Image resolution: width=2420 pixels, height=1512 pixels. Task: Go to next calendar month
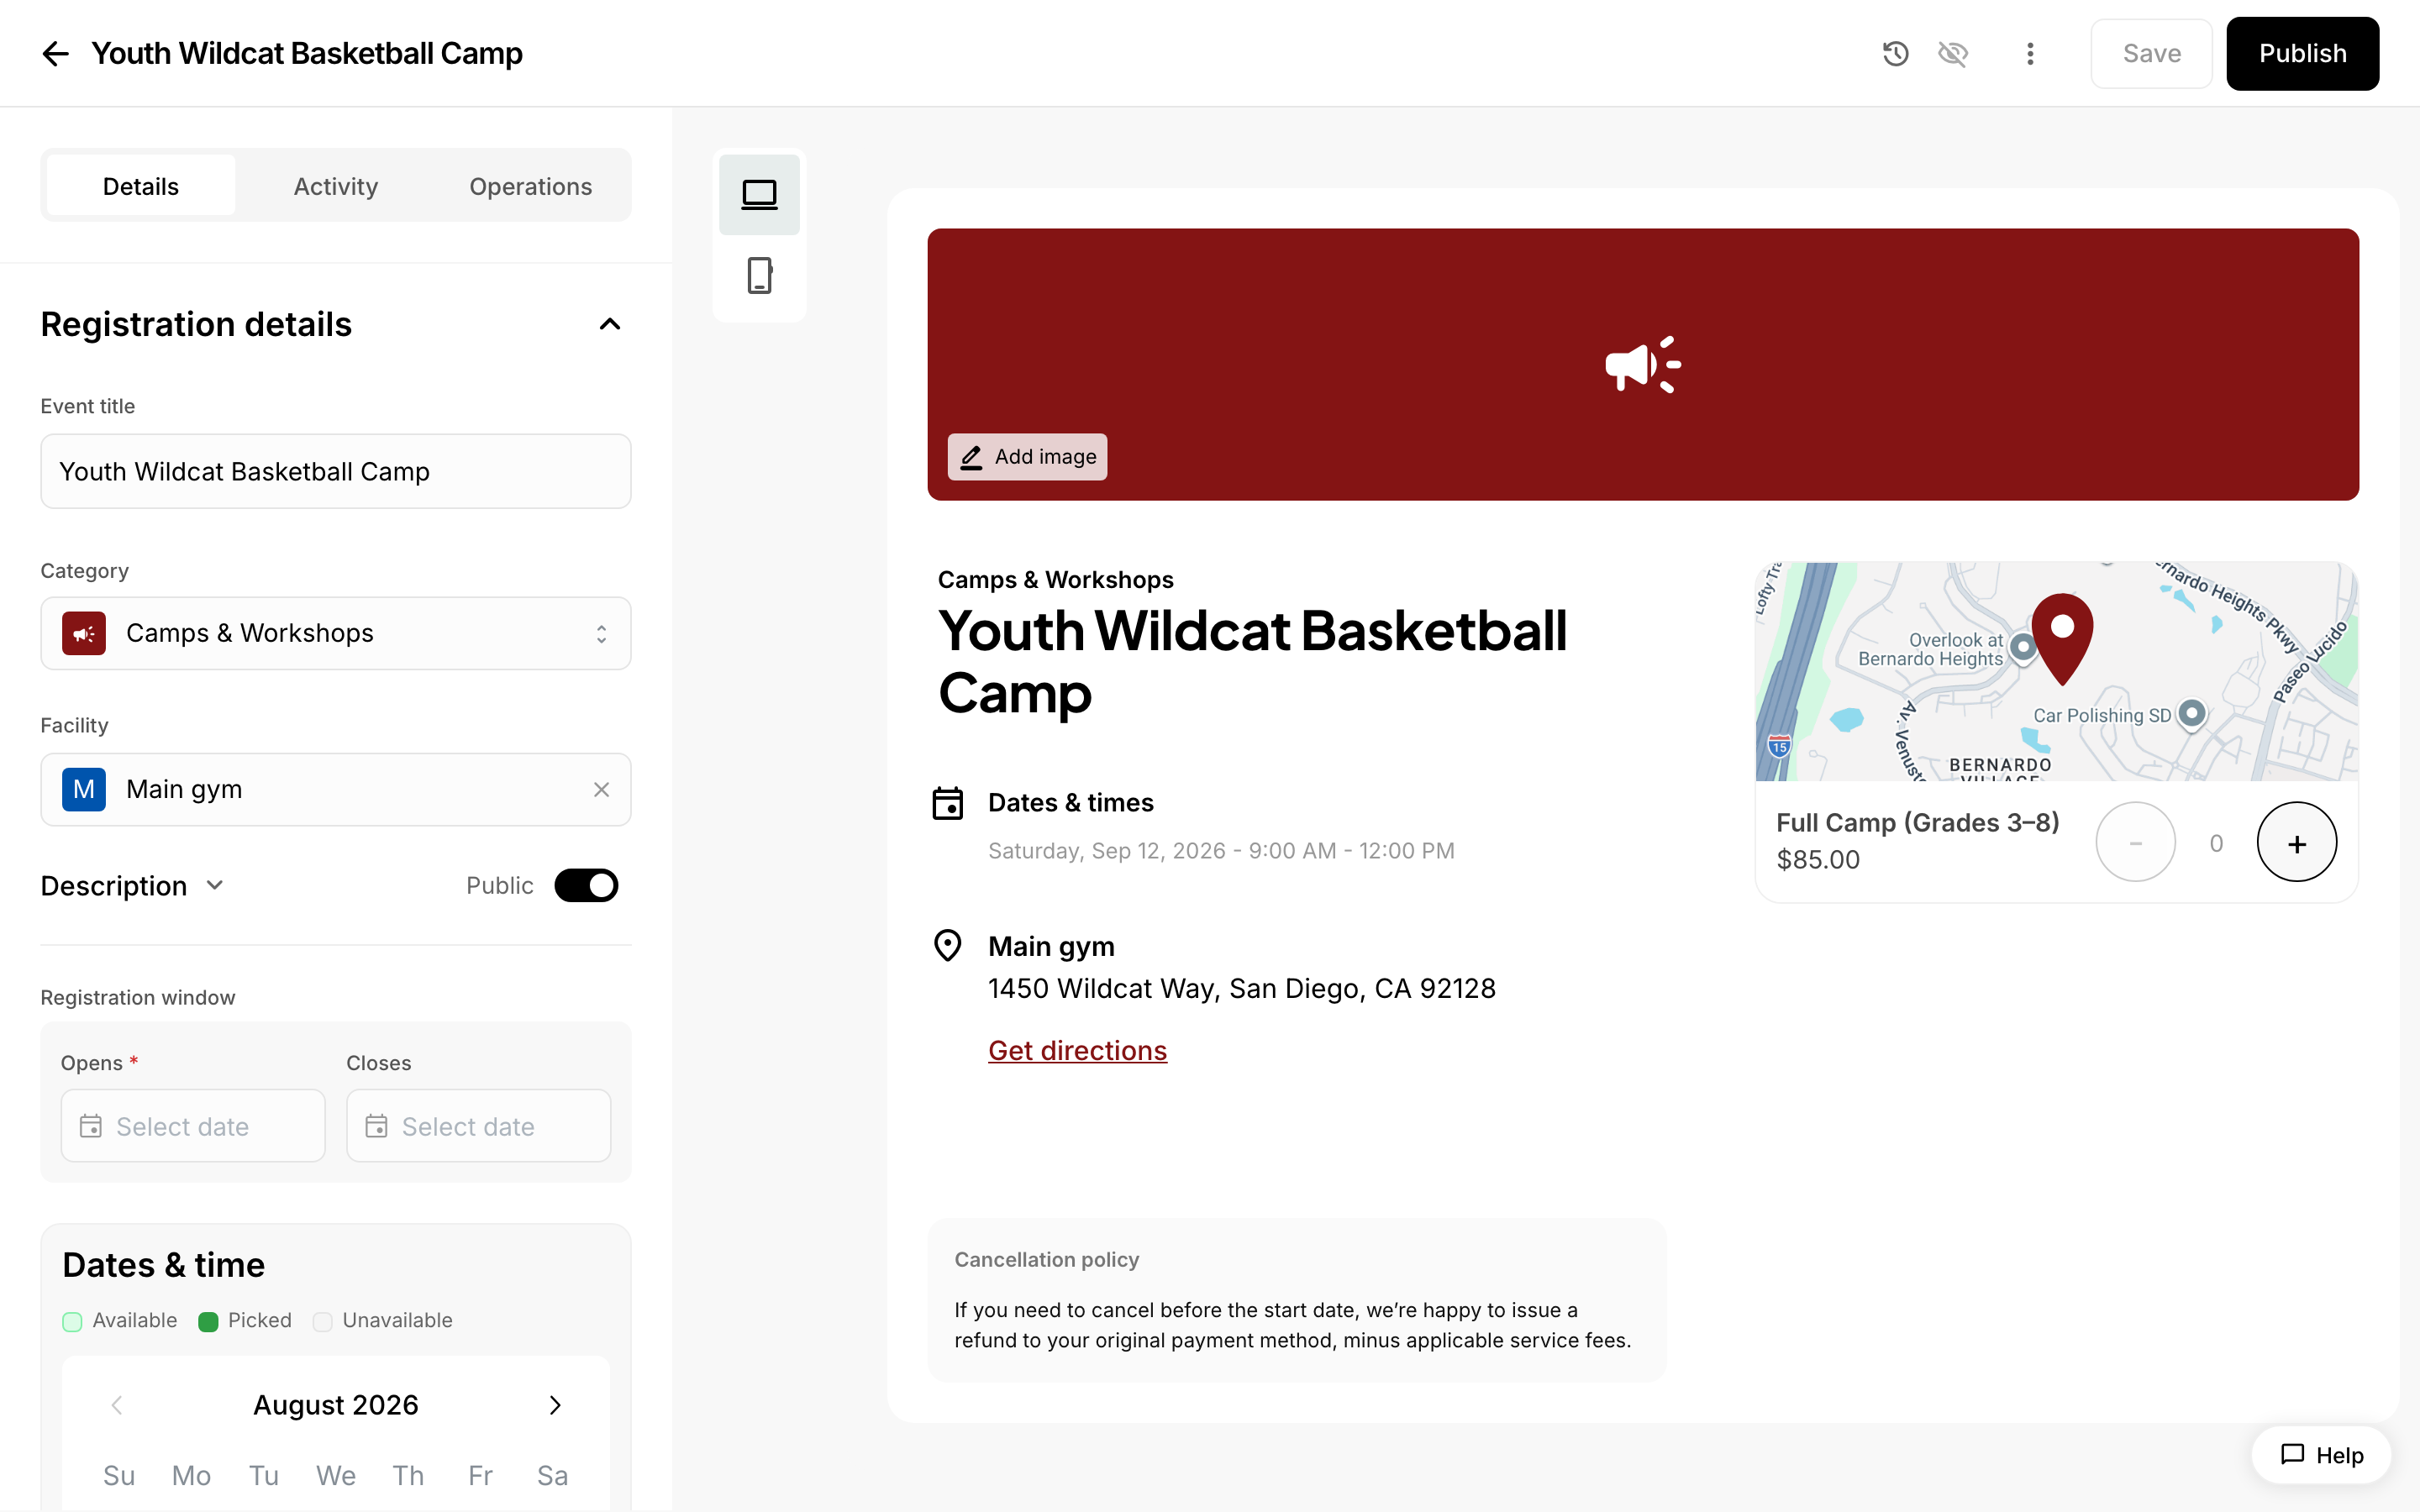coord(555,1405)
